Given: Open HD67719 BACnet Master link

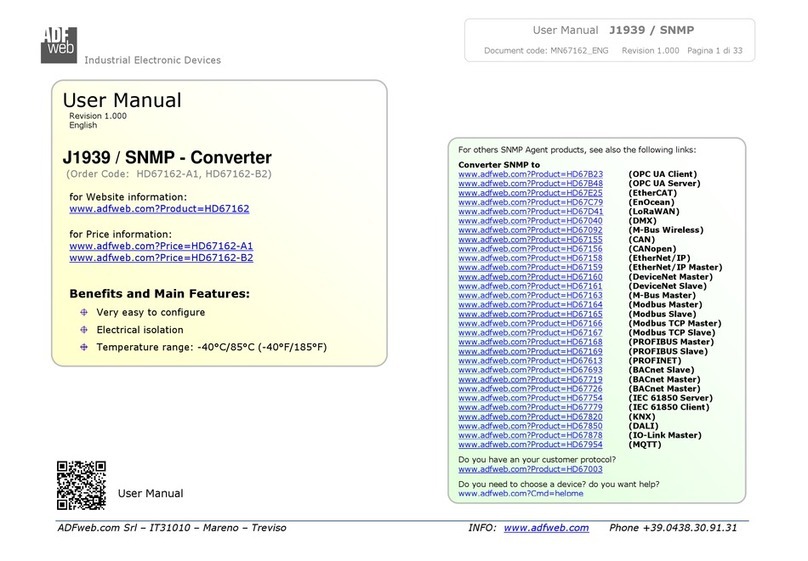Looking at the screenshot, I should 530,379.
